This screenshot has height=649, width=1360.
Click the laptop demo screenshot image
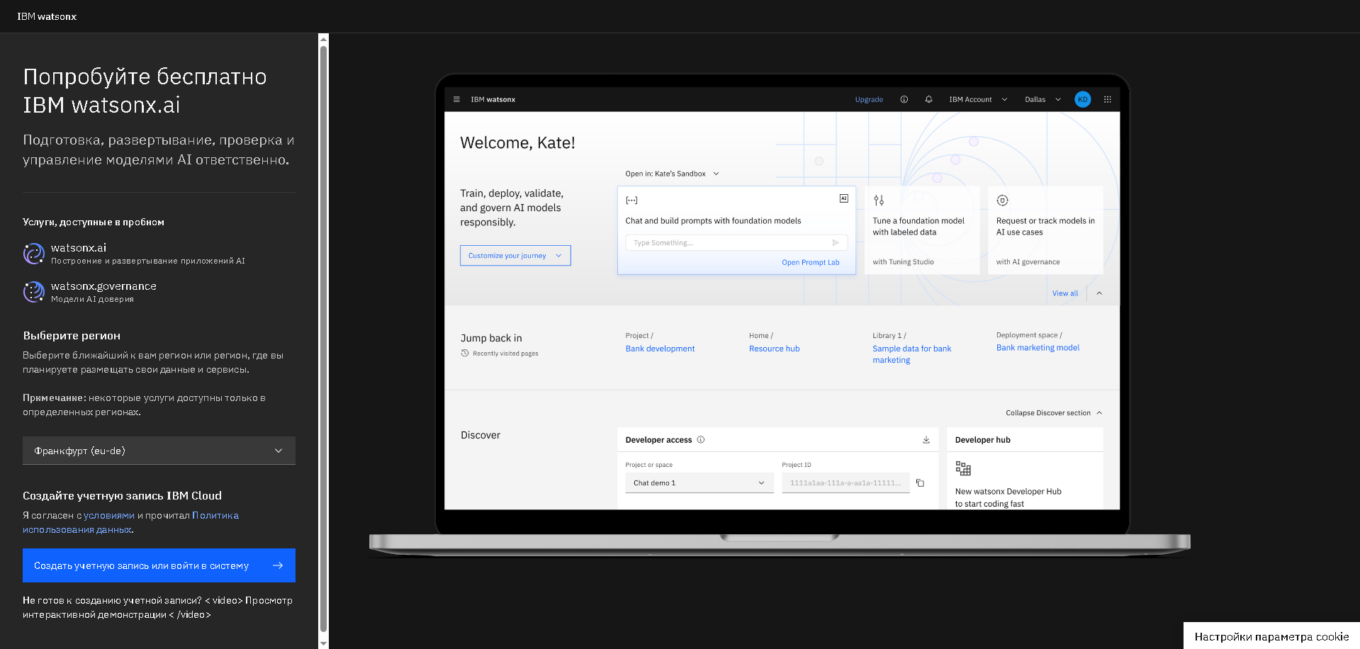[x=780, y=315]
